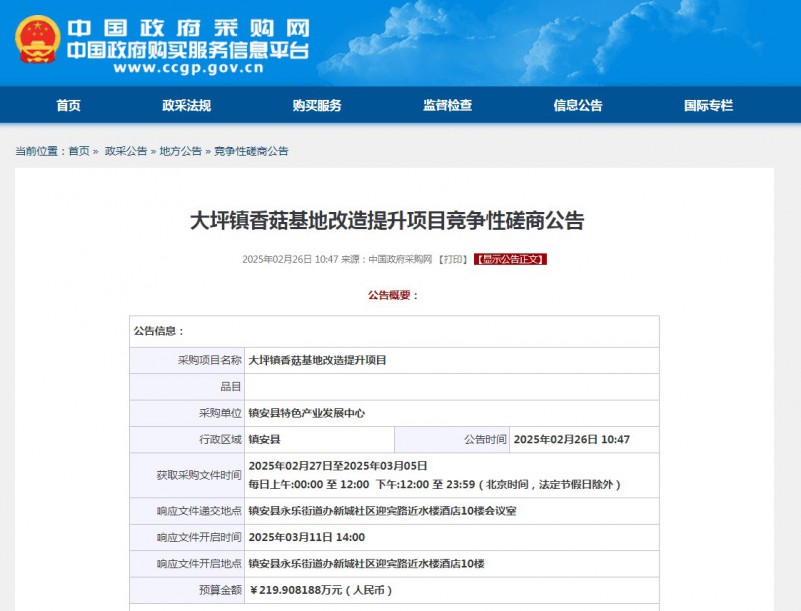Click the 中国政府购买服务信息平台 subtitle
Screen dimensions: 801x611
click(x=188, y=50)
